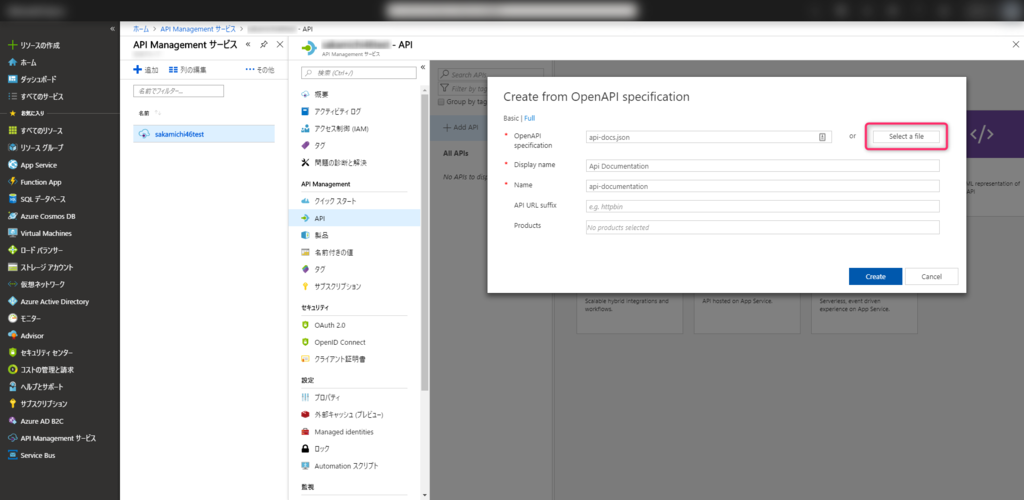The image size is (1024, 500).
Task: Switch to the Full form view
Action: pos(530,118)
